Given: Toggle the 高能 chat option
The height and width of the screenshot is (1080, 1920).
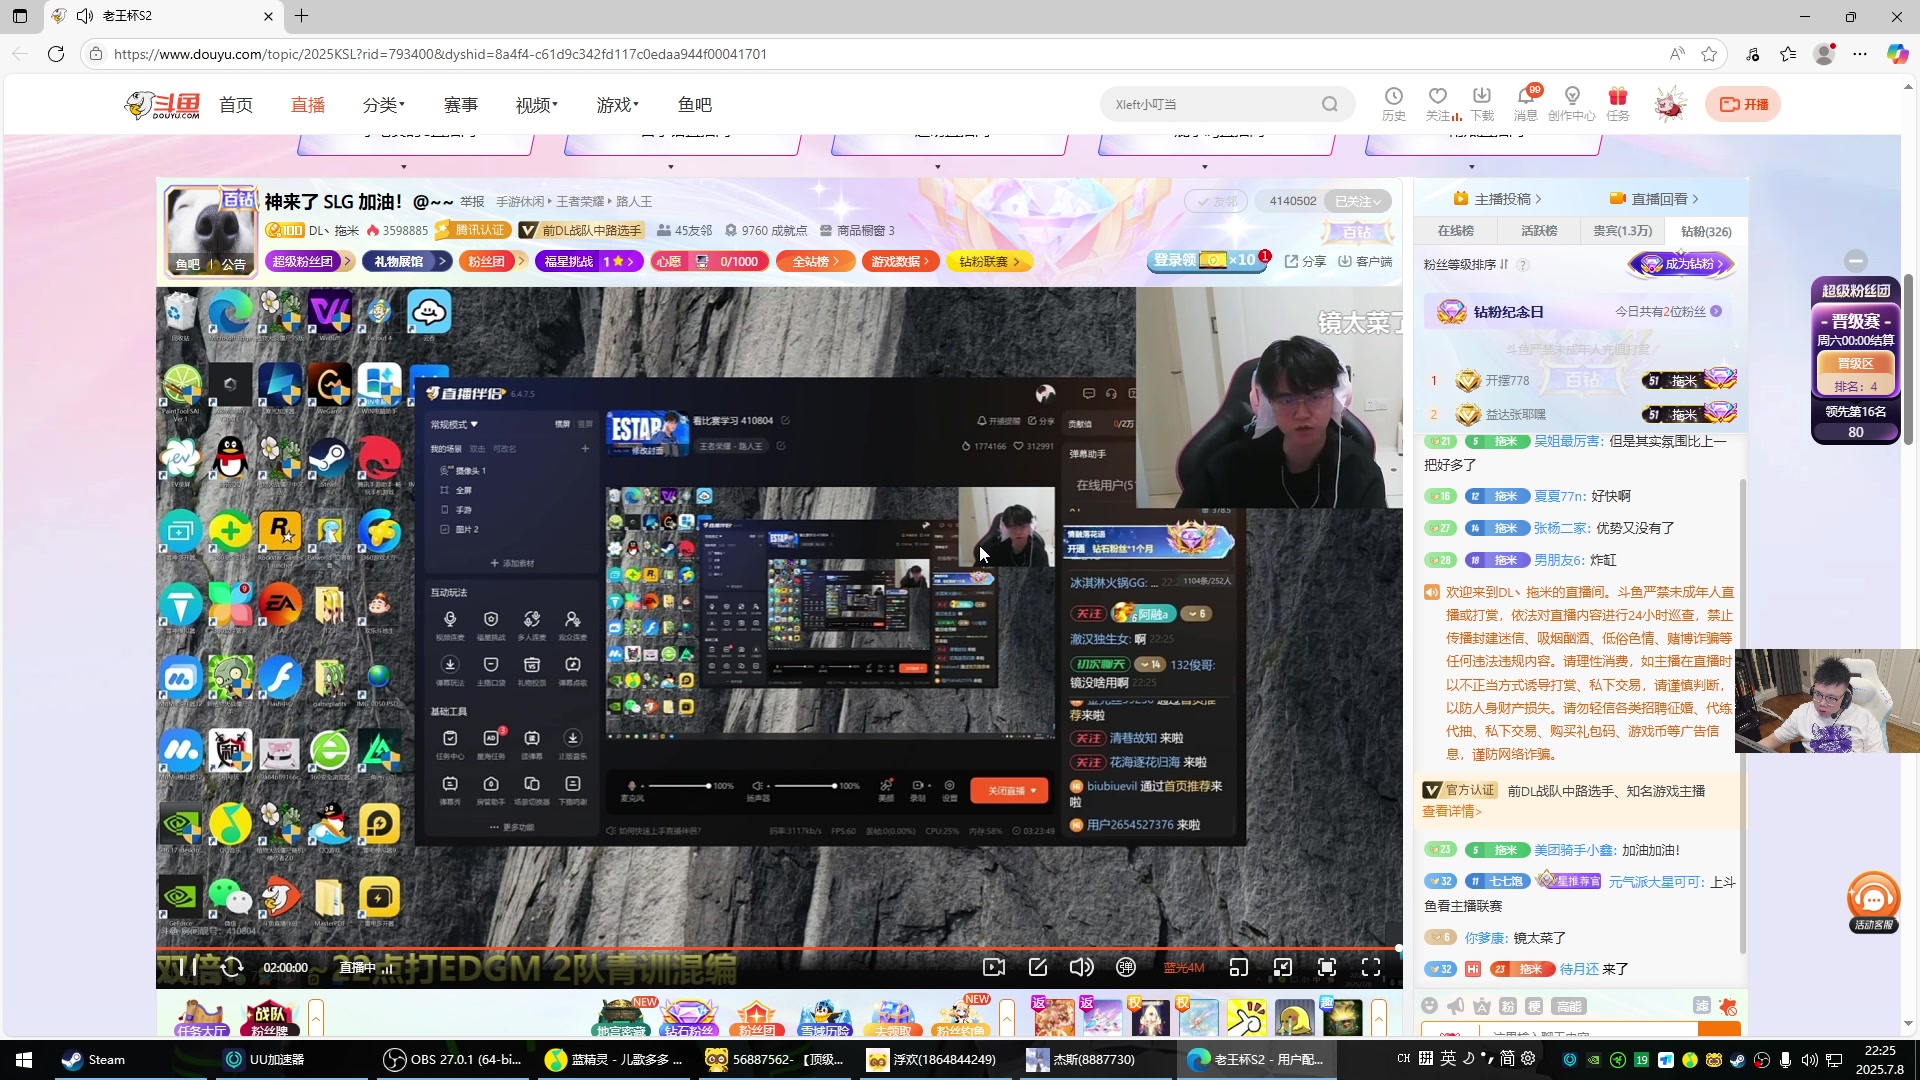Looking at the screenshot, I should pos(1569,1005).
